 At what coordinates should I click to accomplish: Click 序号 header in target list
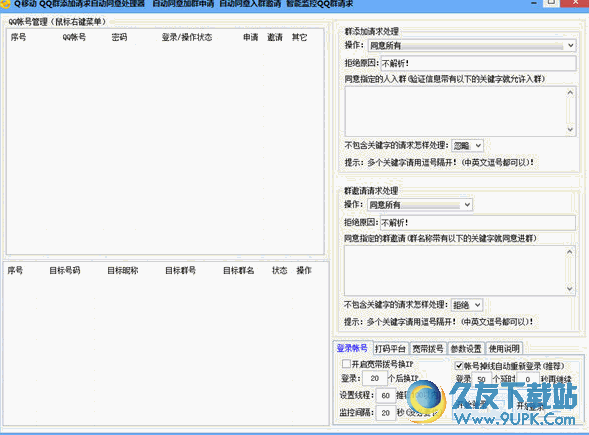[x=15, y=270]
